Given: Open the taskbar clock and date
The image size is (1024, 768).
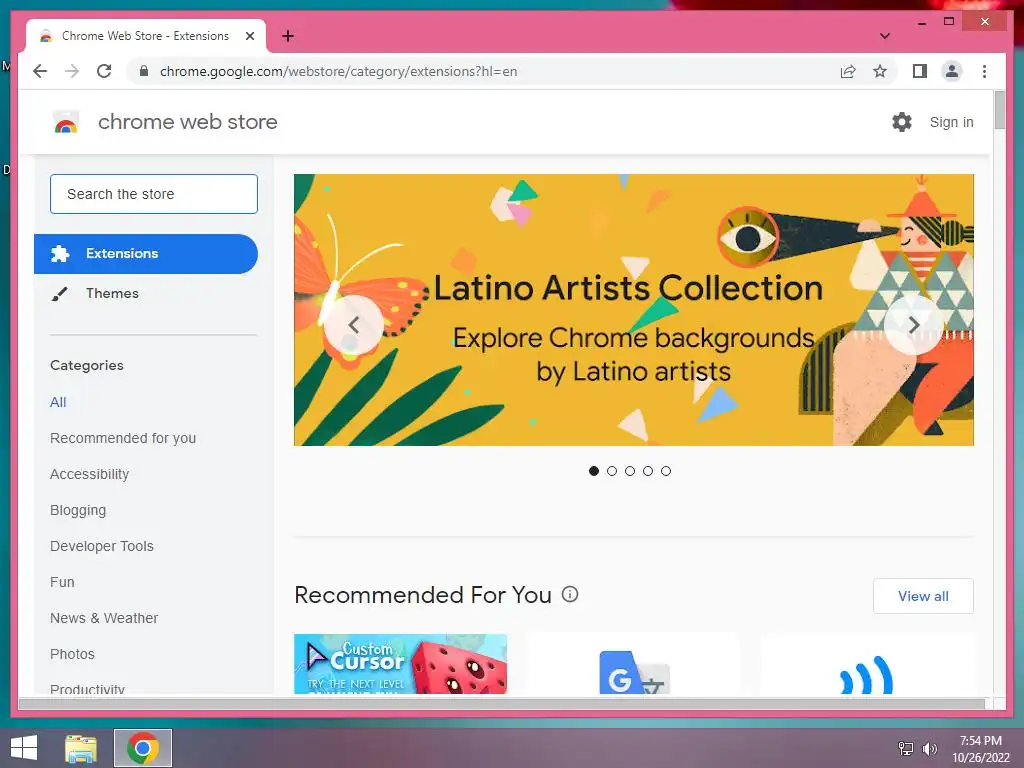Looking at the screenshot, I should (980, 749).
